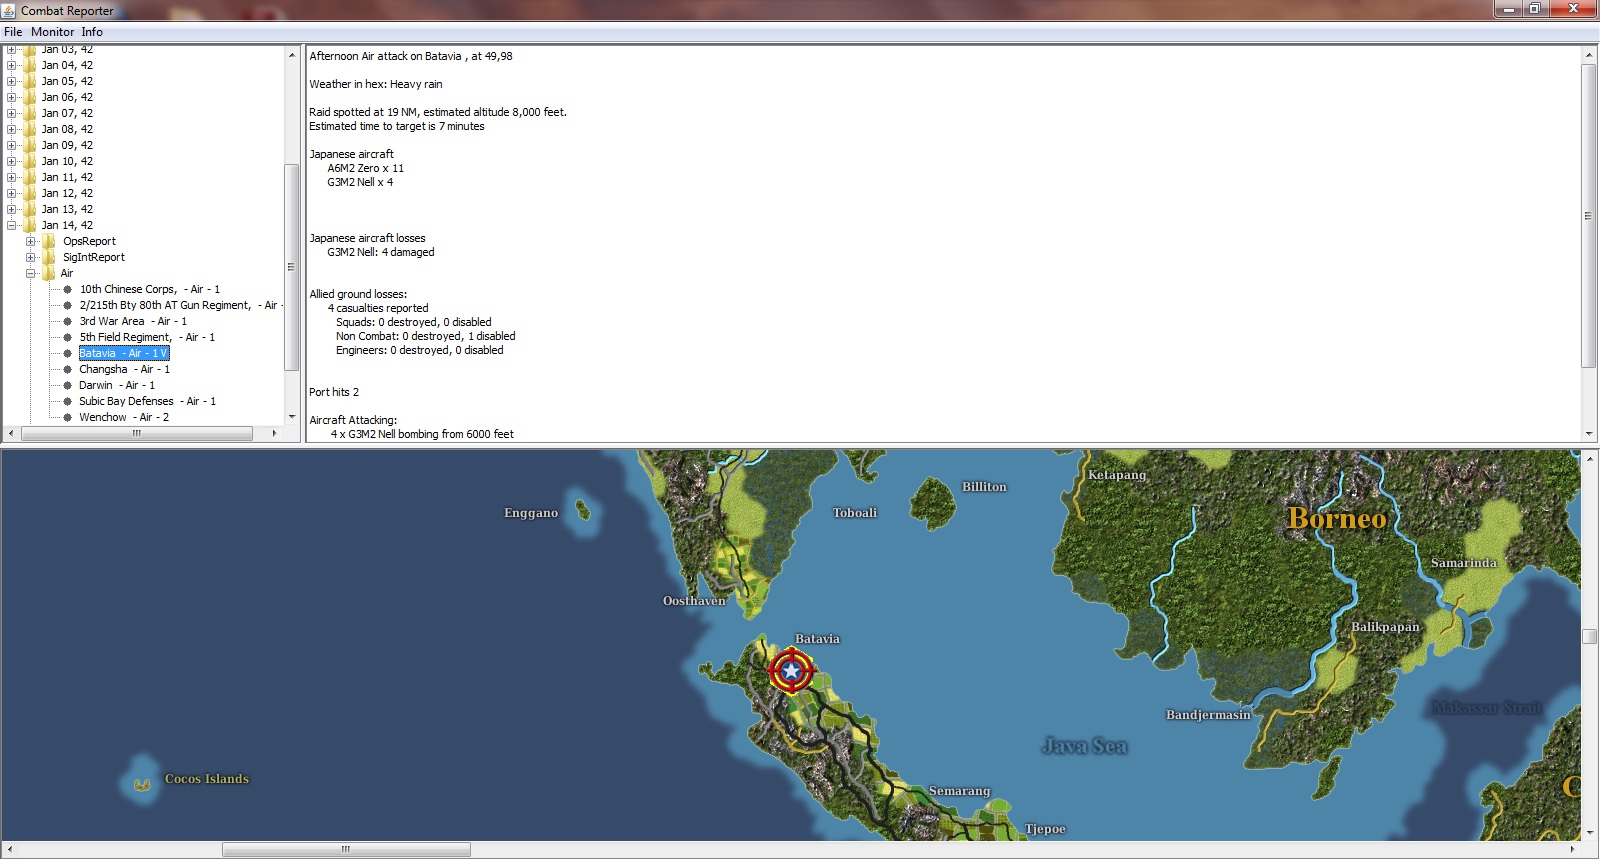Click the tree panel scroll-down arrow

tap(292, 417)
